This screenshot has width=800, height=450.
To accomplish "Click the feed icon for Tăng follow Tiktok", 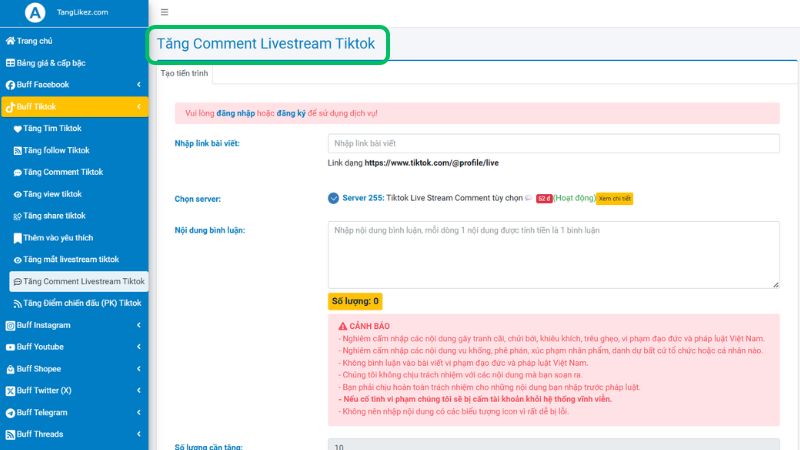I will [17, 151].
